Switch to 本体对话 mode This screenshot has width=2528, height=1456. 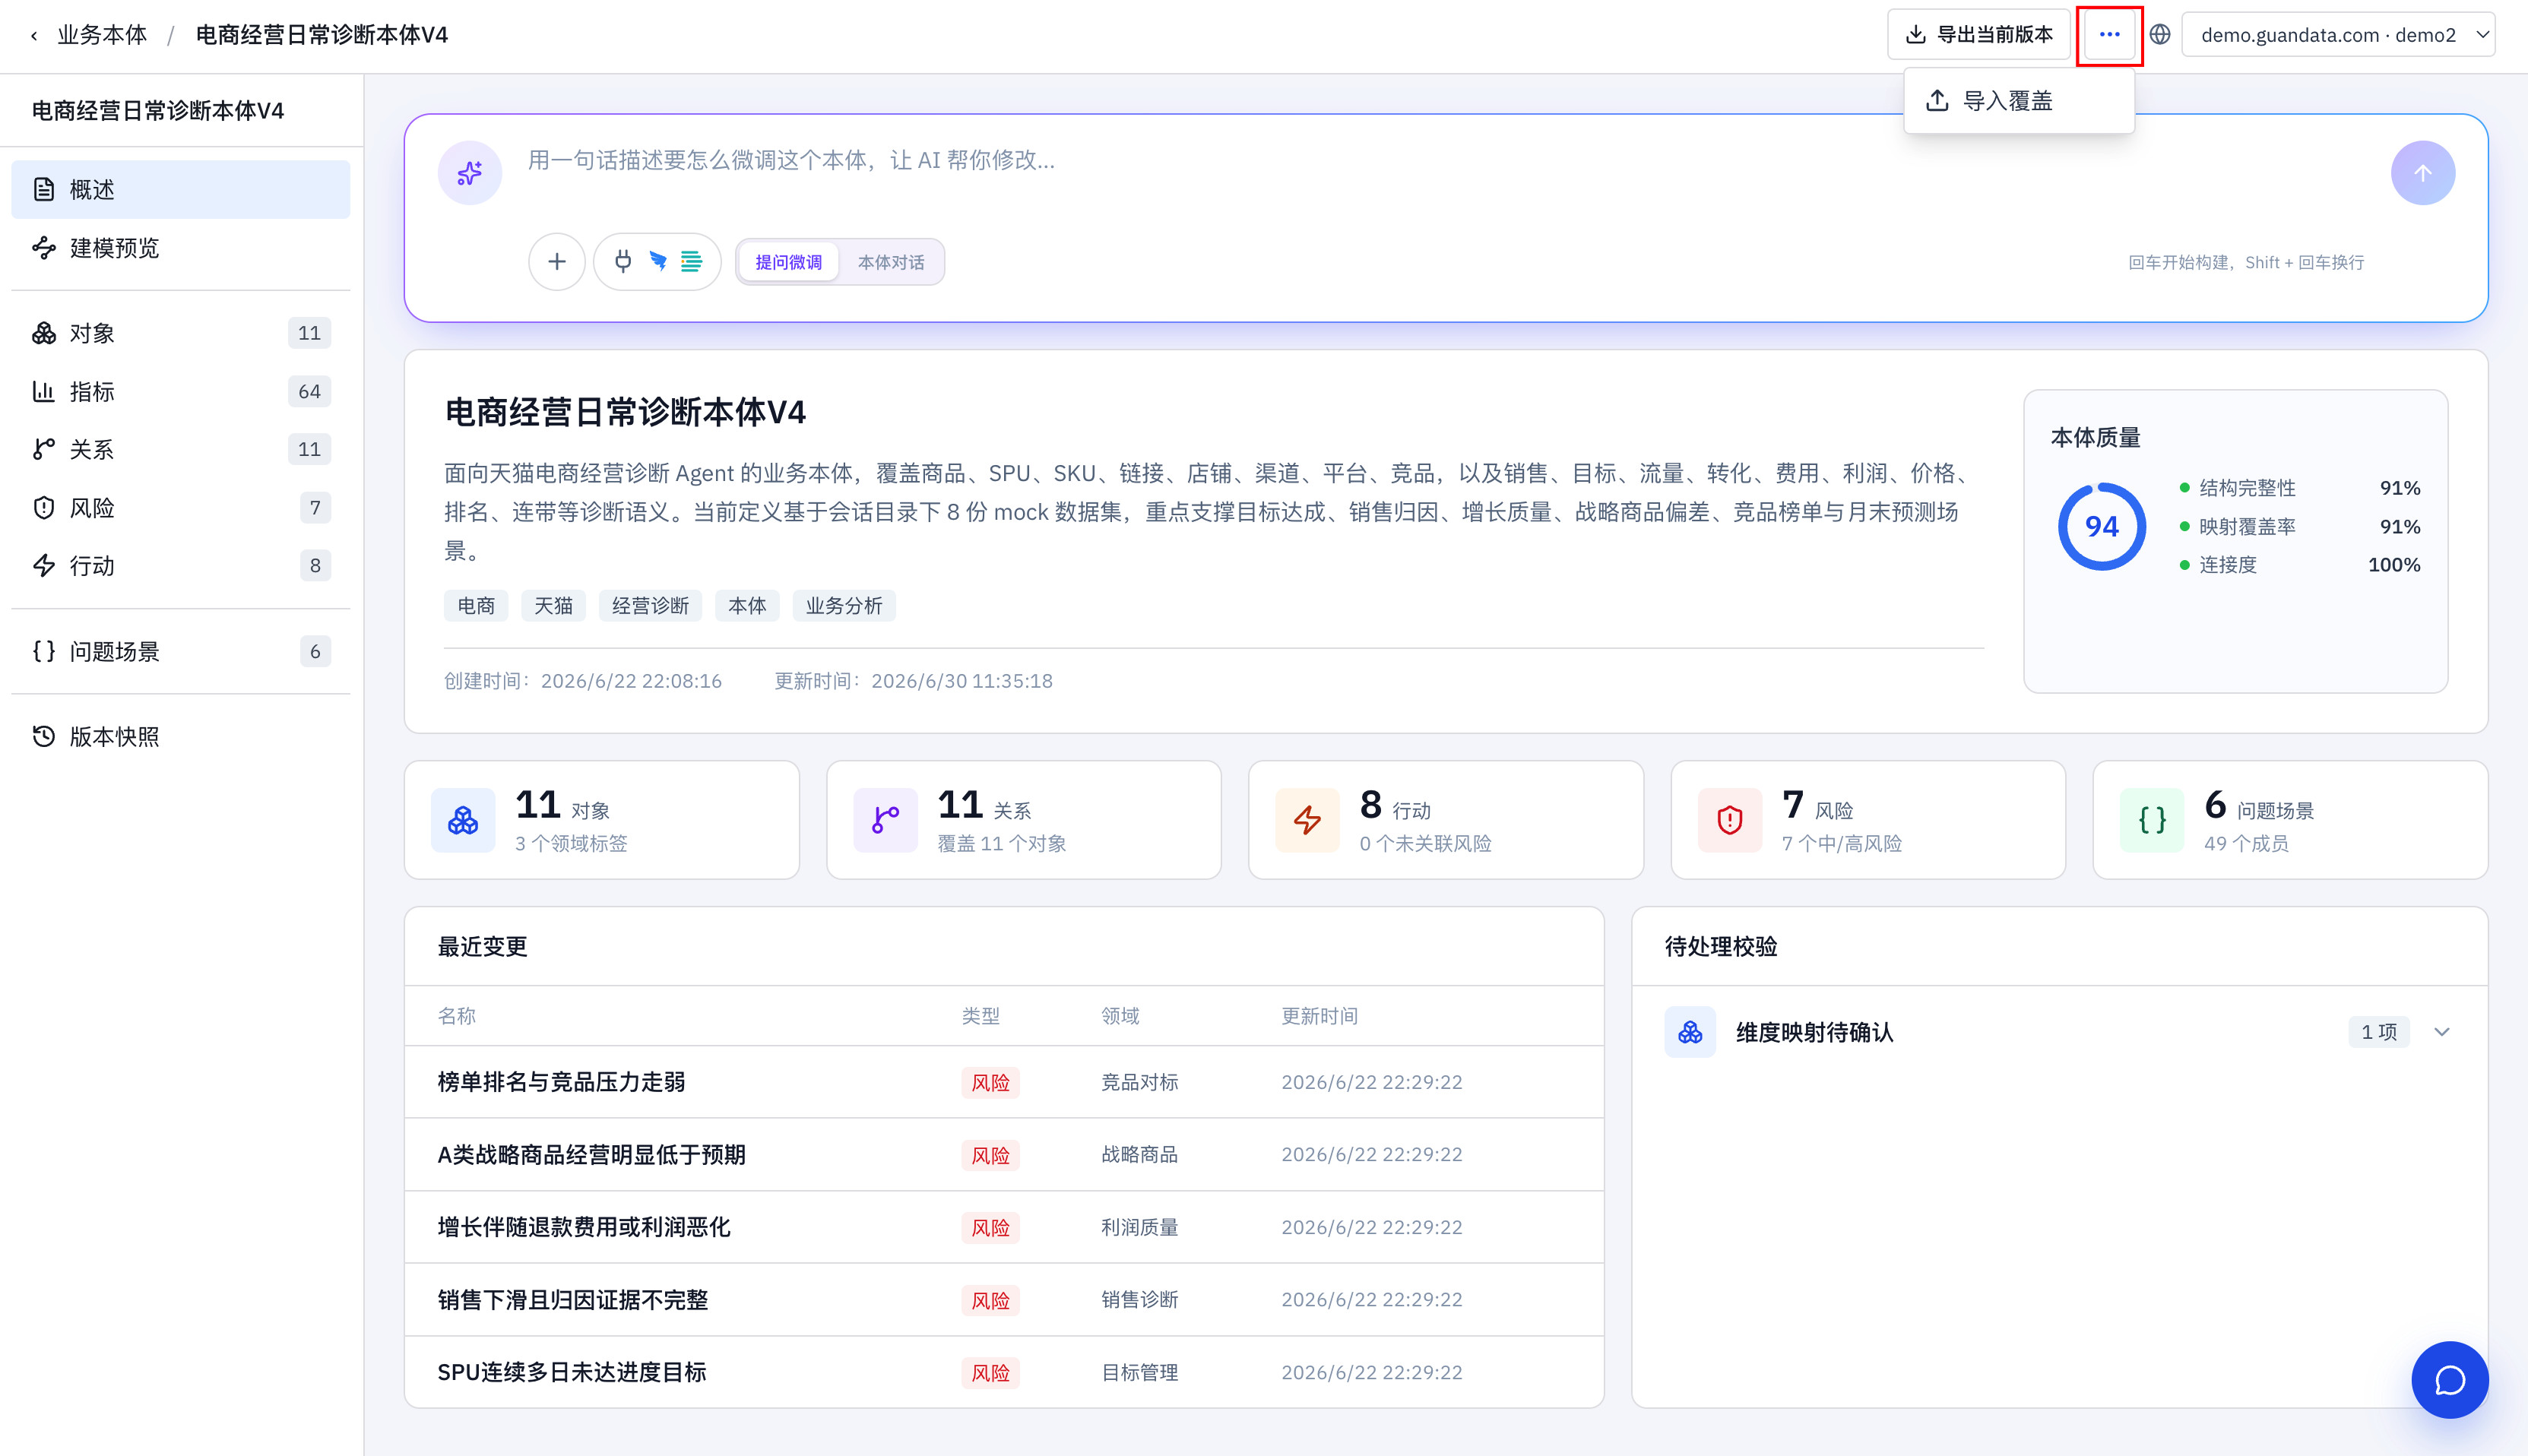(x=891, y=262)
